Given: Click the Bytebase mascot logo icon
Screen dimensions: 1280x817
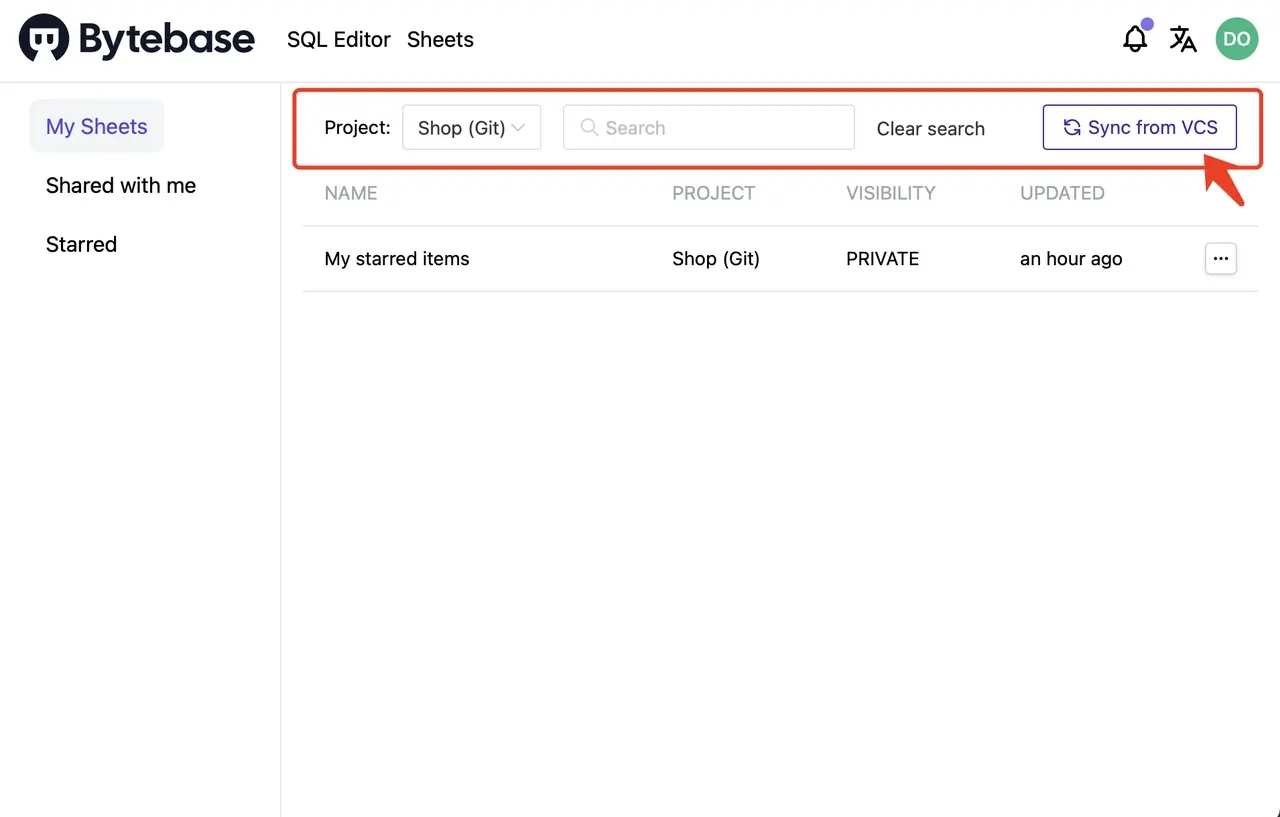Looking at the screenshot, I should point(44,38).
